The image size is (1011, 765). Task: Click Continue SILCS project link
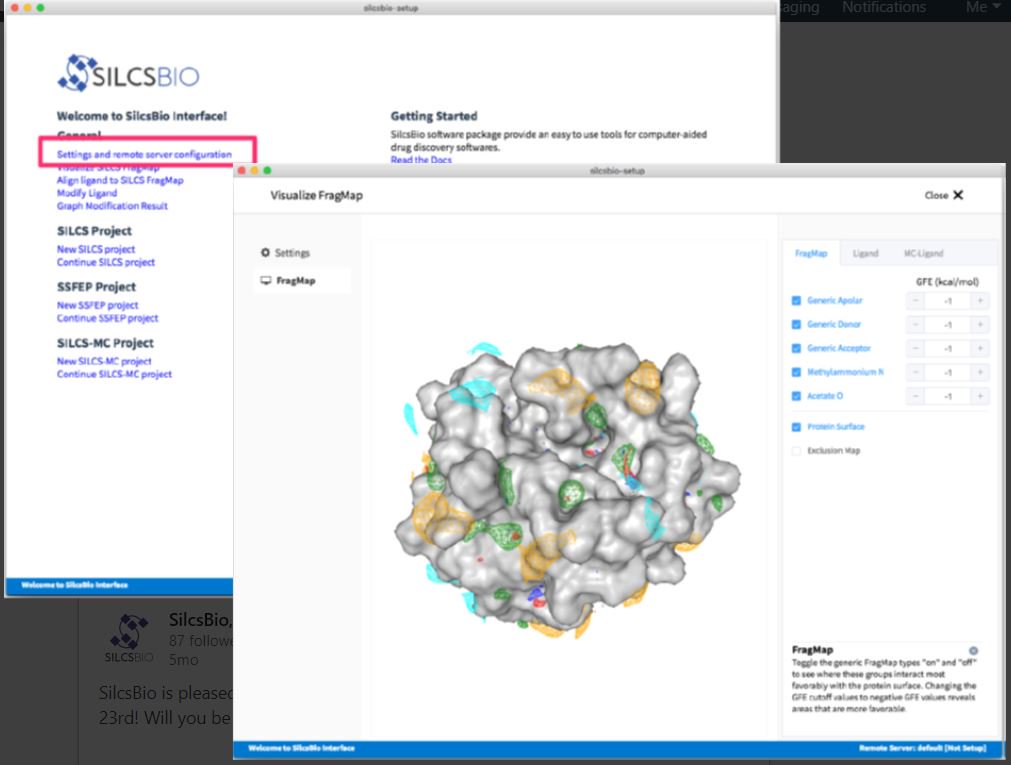[x=106, y=263]
